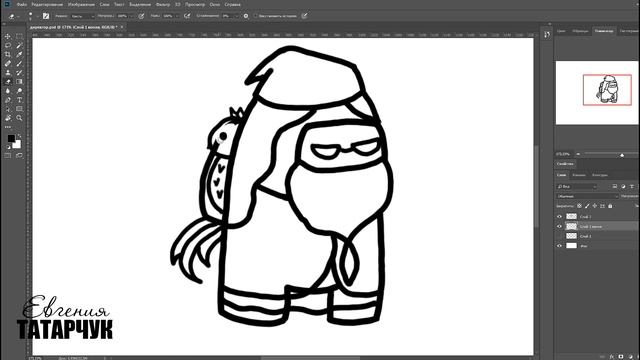Toggle lock transparent pixels
This screenshot has width=640, height=360.
[x=579, y=206]
